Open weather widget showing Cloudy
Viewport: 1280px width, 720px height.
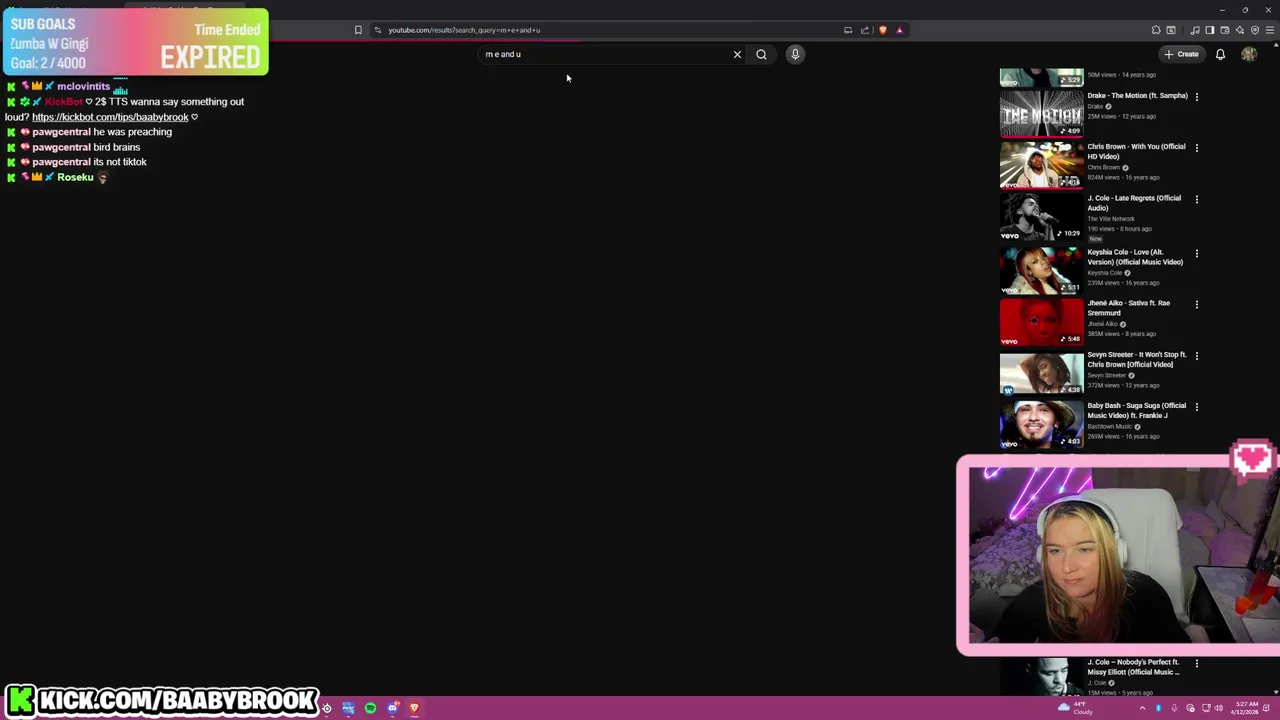1075,708
